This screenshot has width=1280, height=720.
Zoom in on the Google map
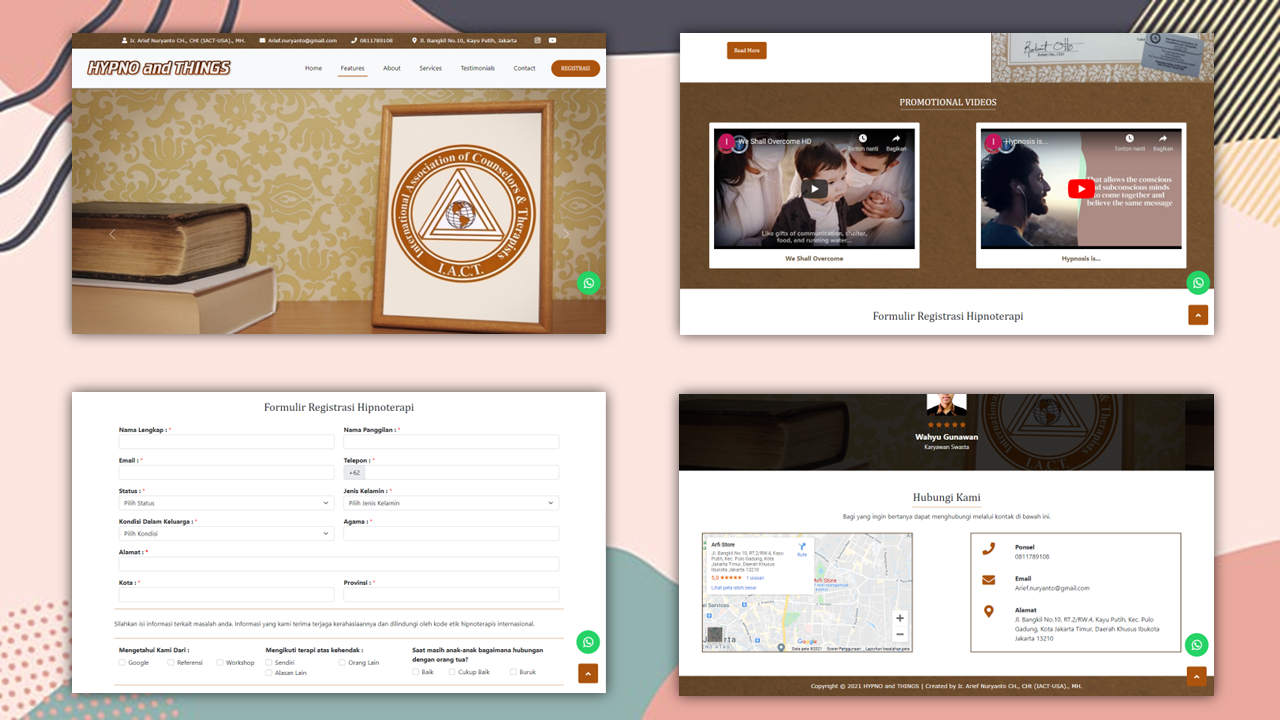coord(899,618)
